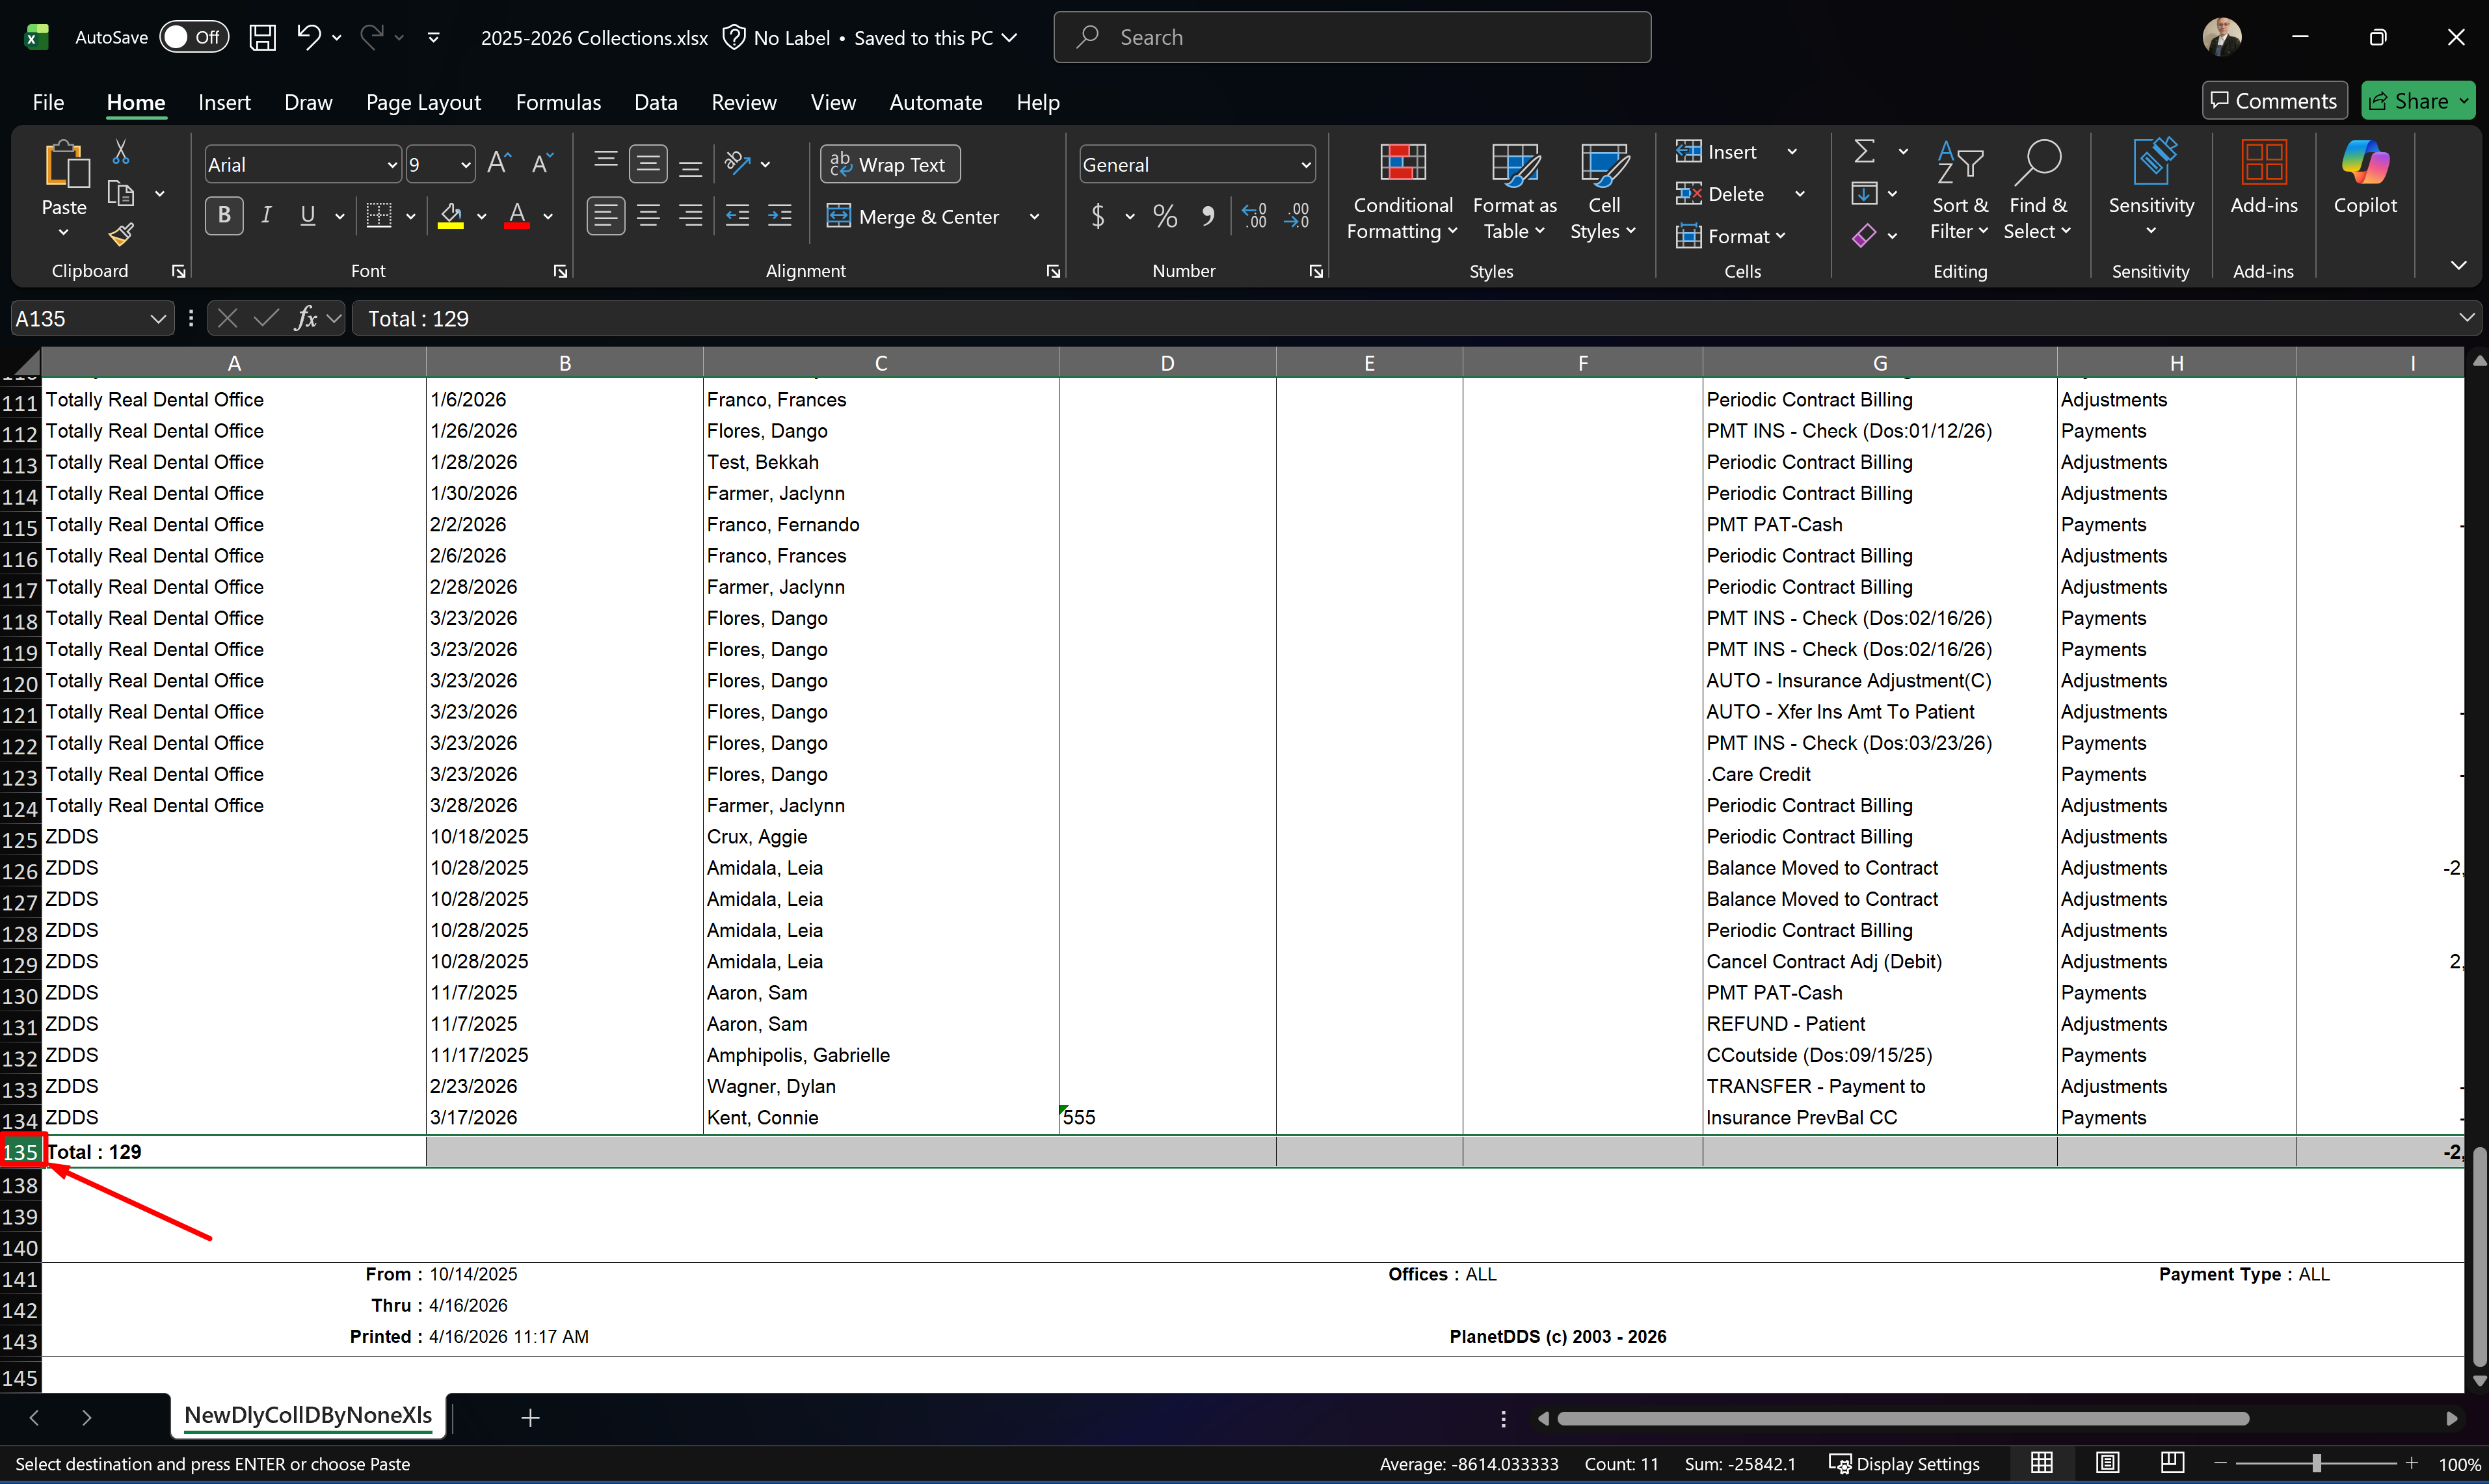This screenshot has height=1484, width=2489.
Task: Apply underline formatting
Action: (308, 216)
